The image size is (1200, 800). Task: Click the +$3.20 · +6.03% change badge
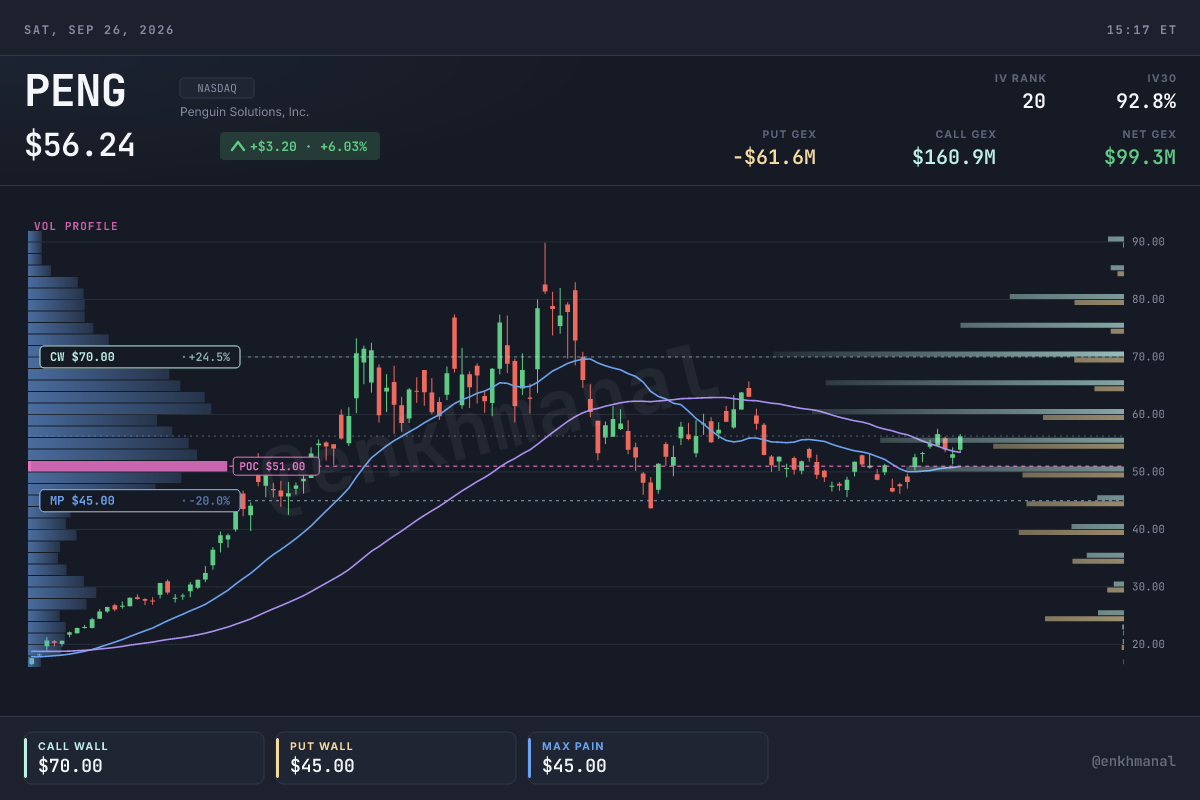point(300,146)
